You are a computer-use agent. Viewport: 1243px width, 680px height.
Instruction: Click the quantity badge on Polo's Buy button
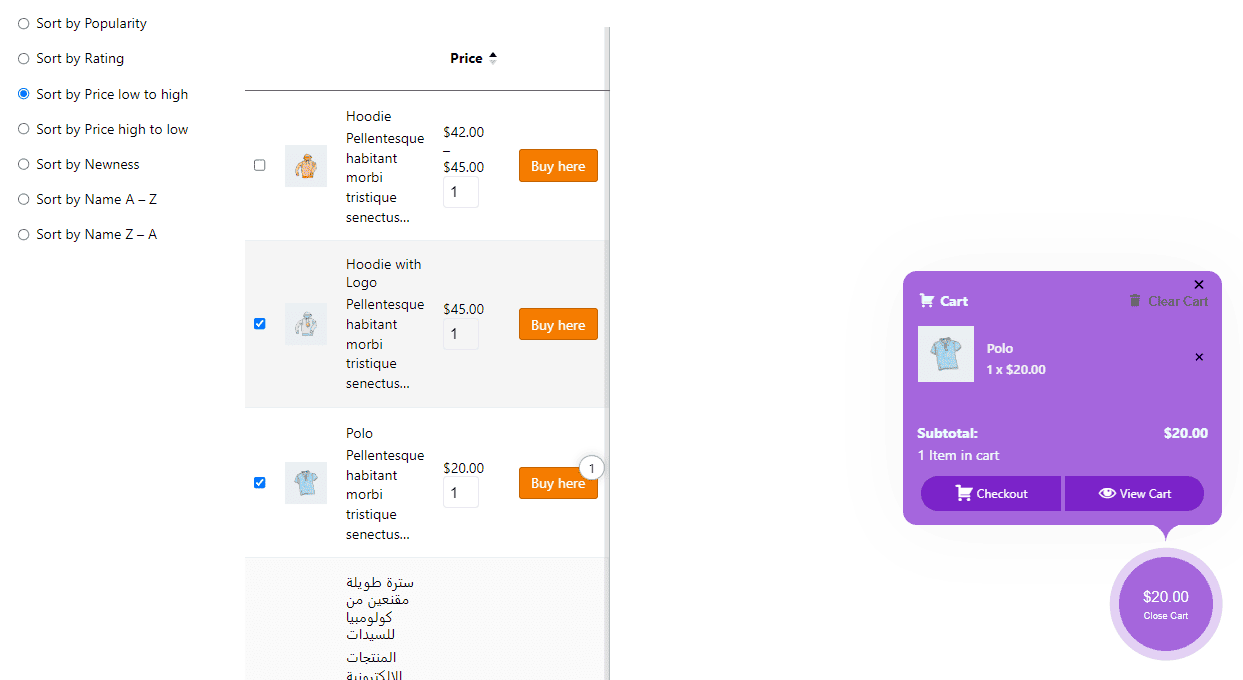click(591, 467)
